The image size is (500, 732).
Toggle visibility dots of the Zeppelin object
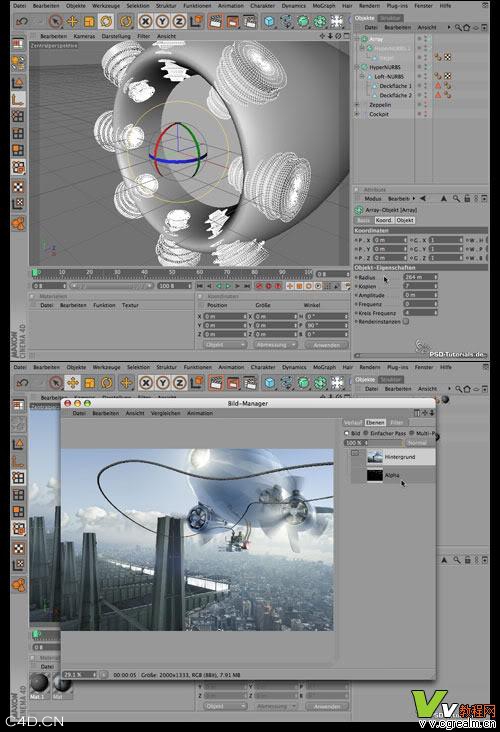pyautogui.click(x=426, y=105)
